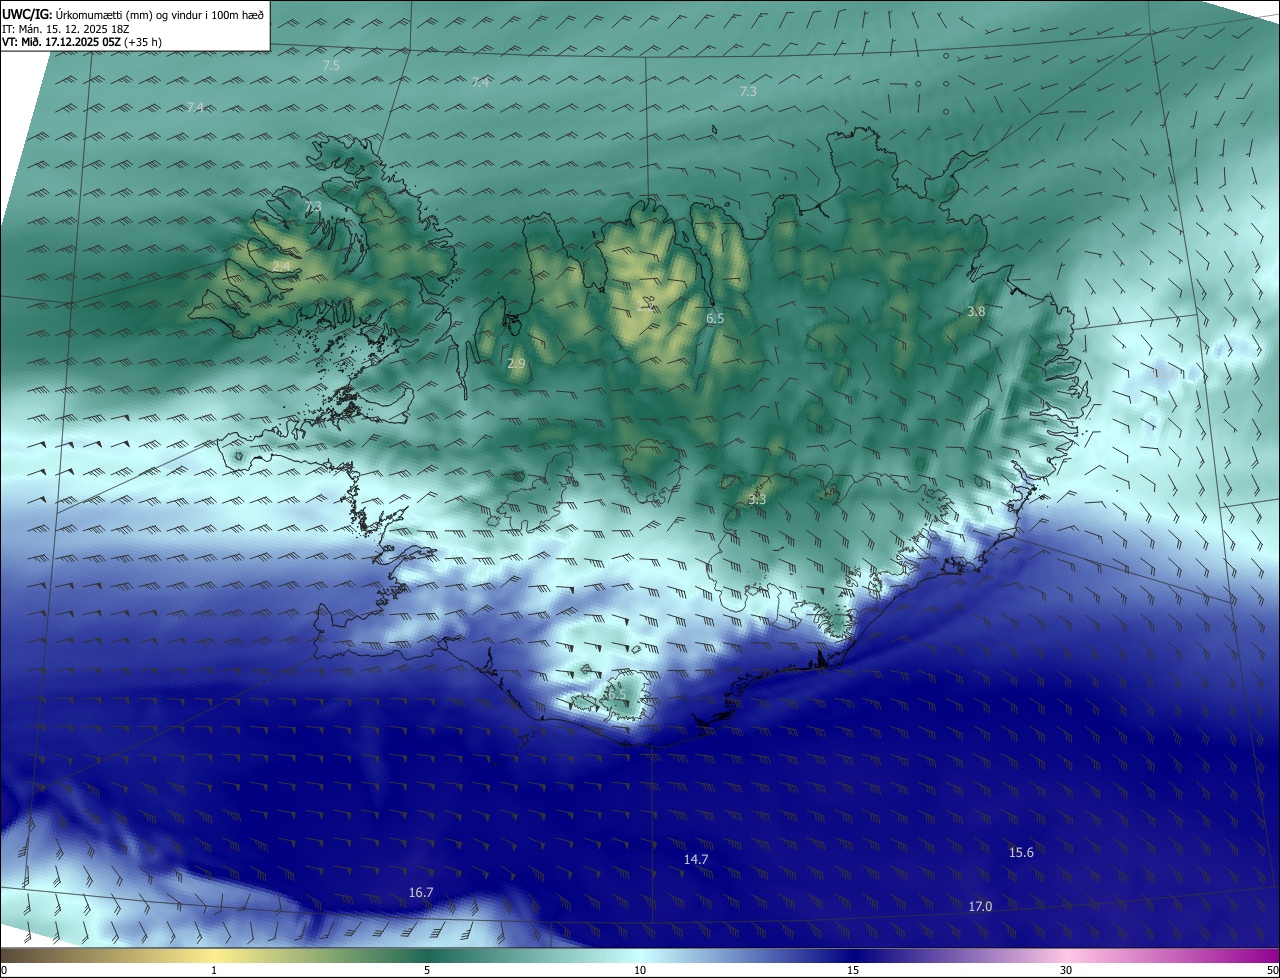The width and height of the screenshot is (1280, 978).
Task: Click the 14.7 value label over the ocean
Action: pyautogui.click(x=696, y=859)
